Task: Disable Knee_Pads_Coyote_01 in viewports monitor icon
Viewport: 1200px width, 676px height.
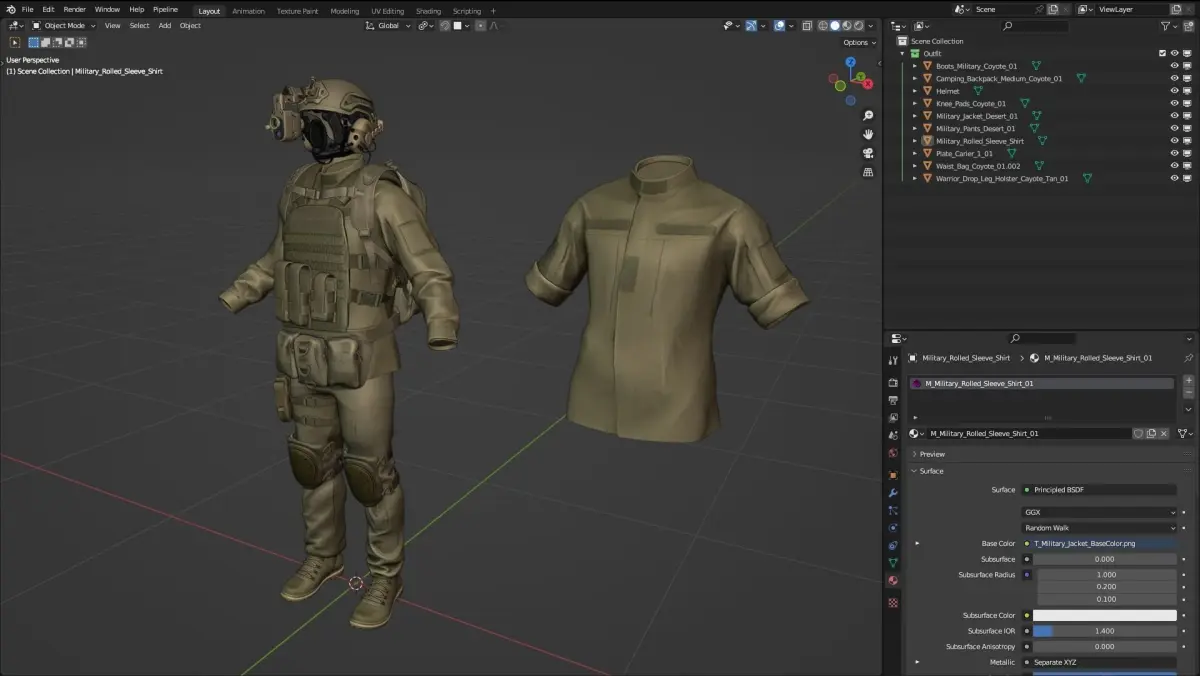Action: (x=1188, y=104)
